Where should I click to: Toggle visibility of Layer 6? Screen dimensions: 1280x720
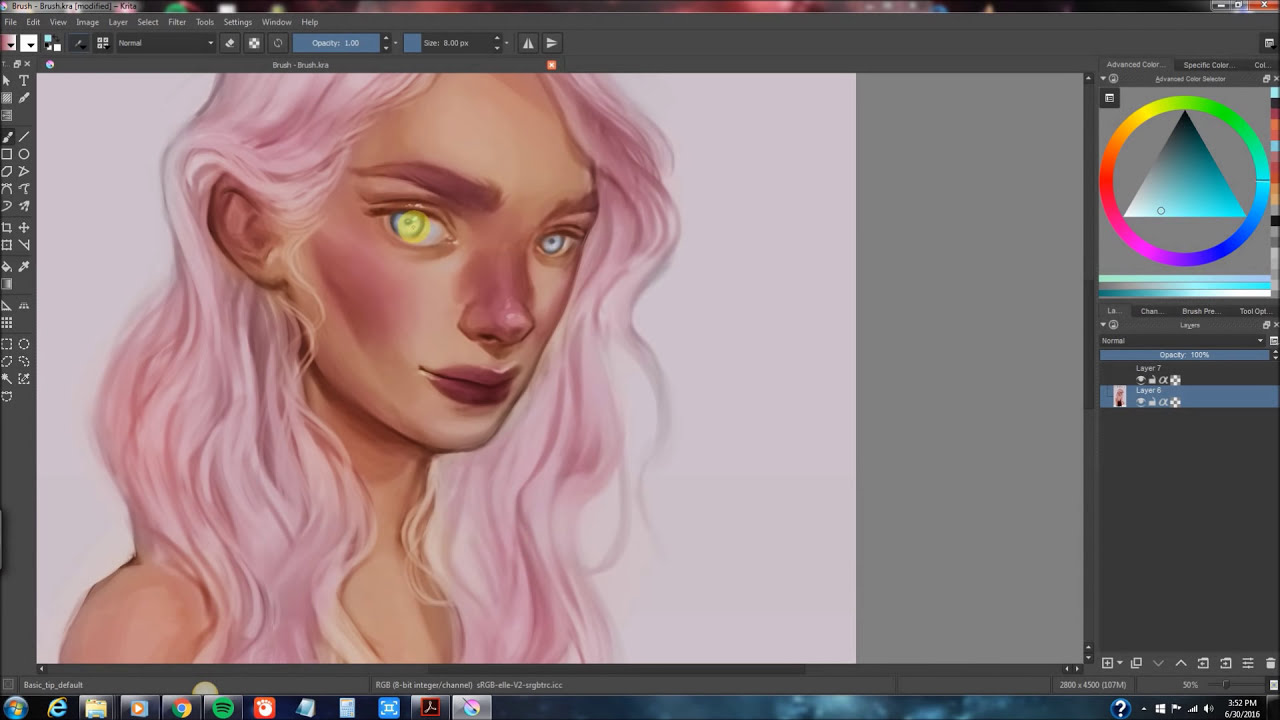coord(1140,402)
